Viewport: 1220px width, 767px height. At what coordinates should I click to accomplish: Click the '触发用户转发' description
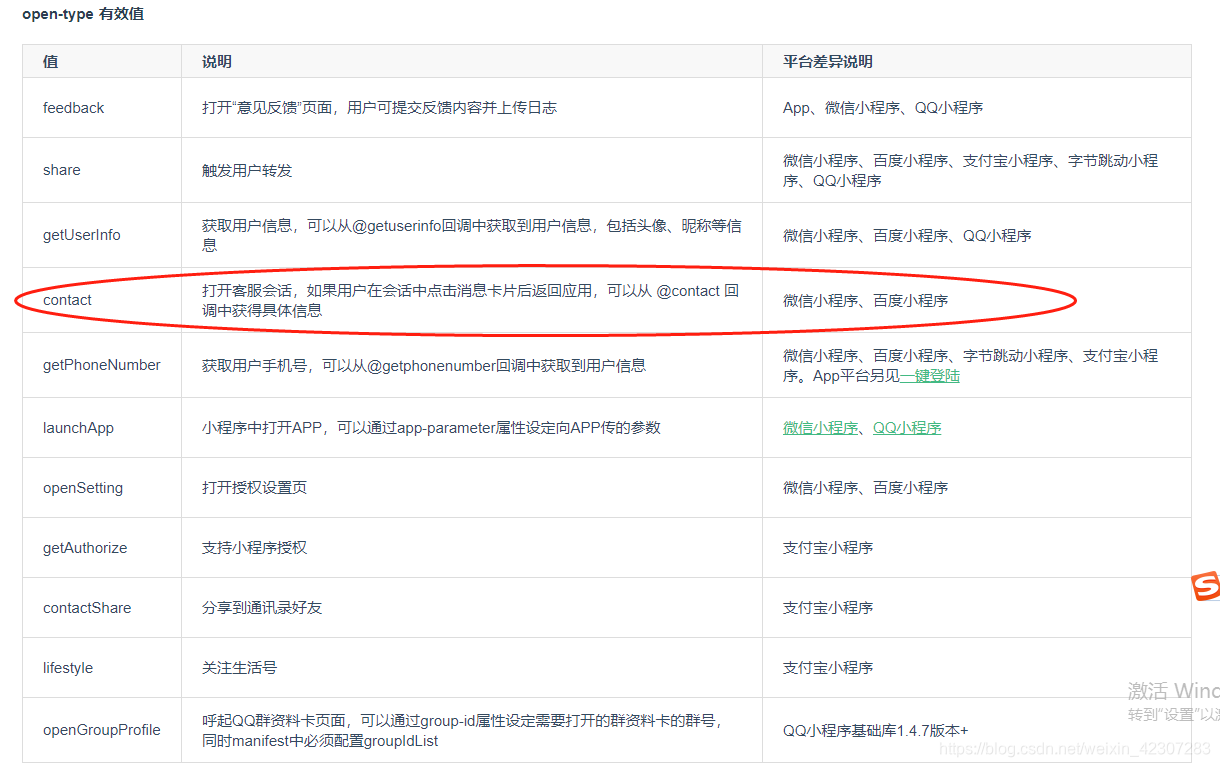click(247, 170)
